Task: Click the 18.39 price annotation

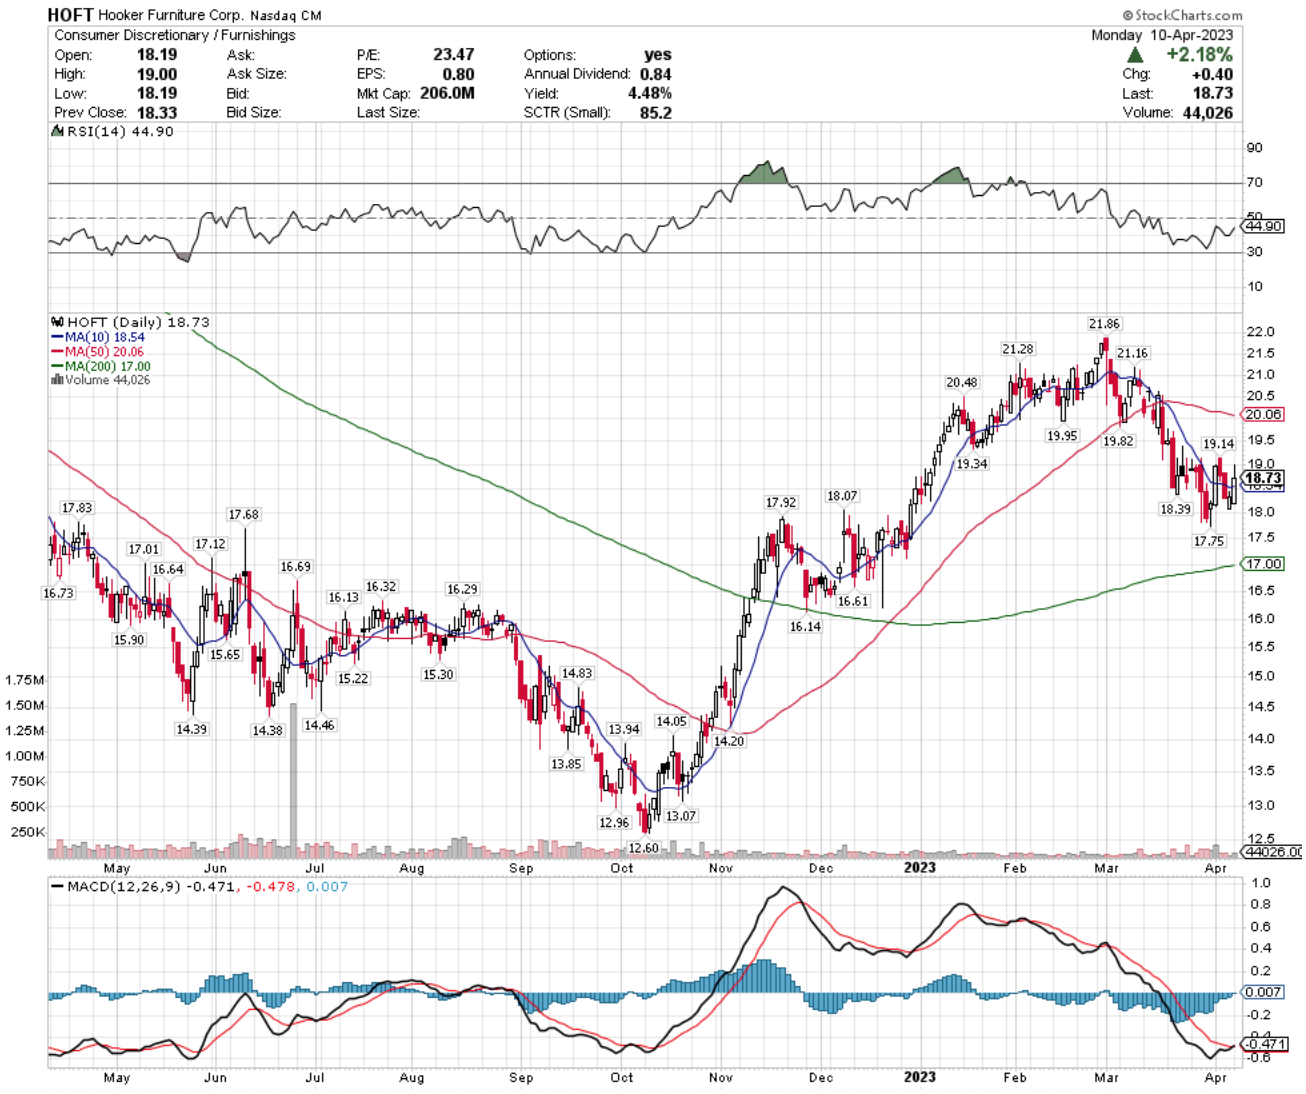Action: click(x=1175, y=509)
